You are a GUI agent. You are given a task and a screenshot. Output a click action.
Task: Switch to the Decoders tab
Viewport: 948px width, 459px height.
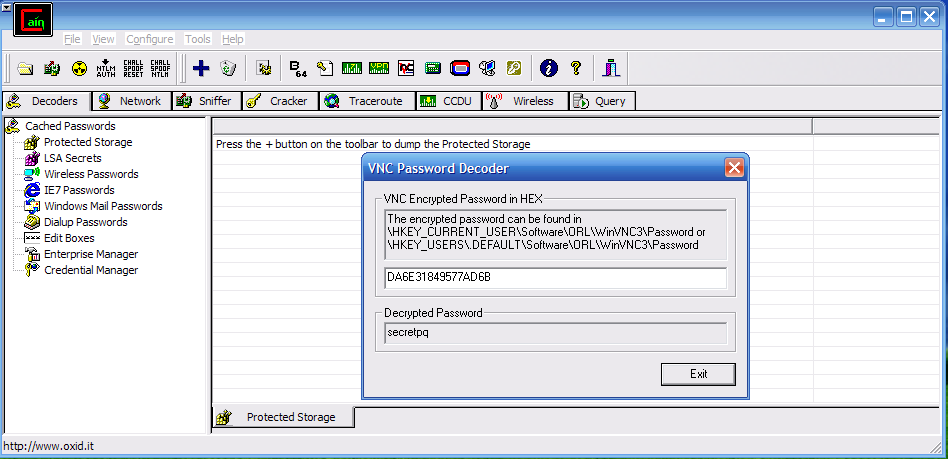[46, 101]
